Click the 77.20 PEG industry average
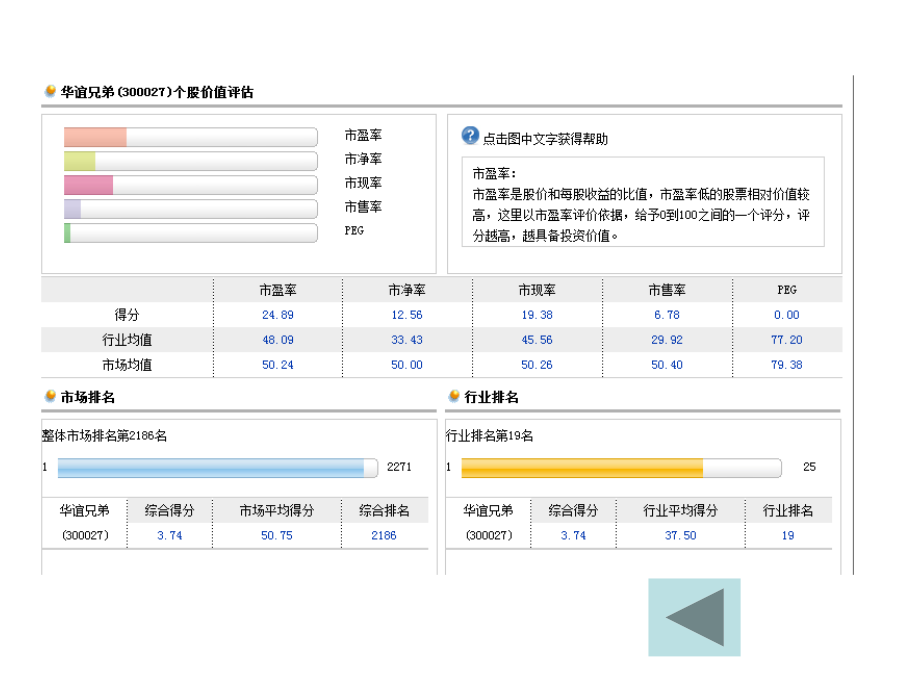 787,340
